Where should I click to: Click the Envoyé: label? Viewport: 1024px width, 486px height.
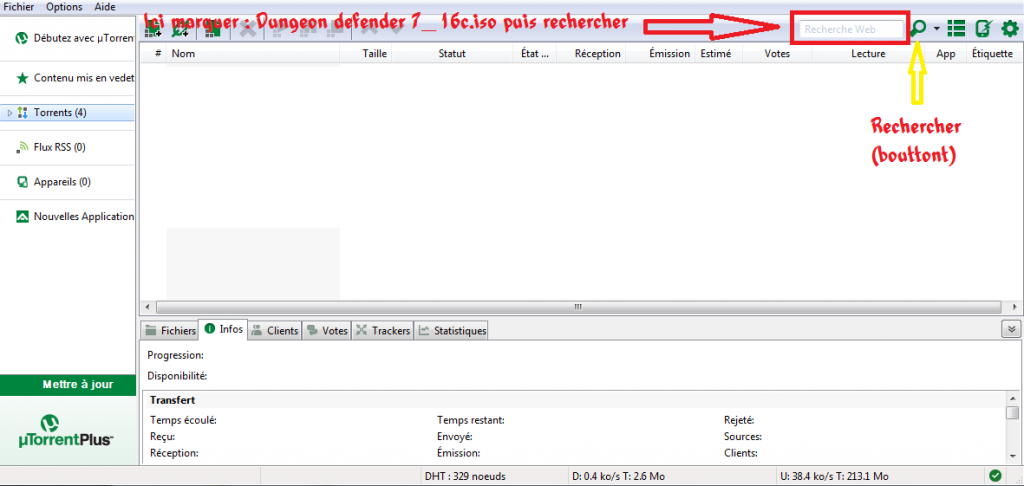[x=455, y=436]
